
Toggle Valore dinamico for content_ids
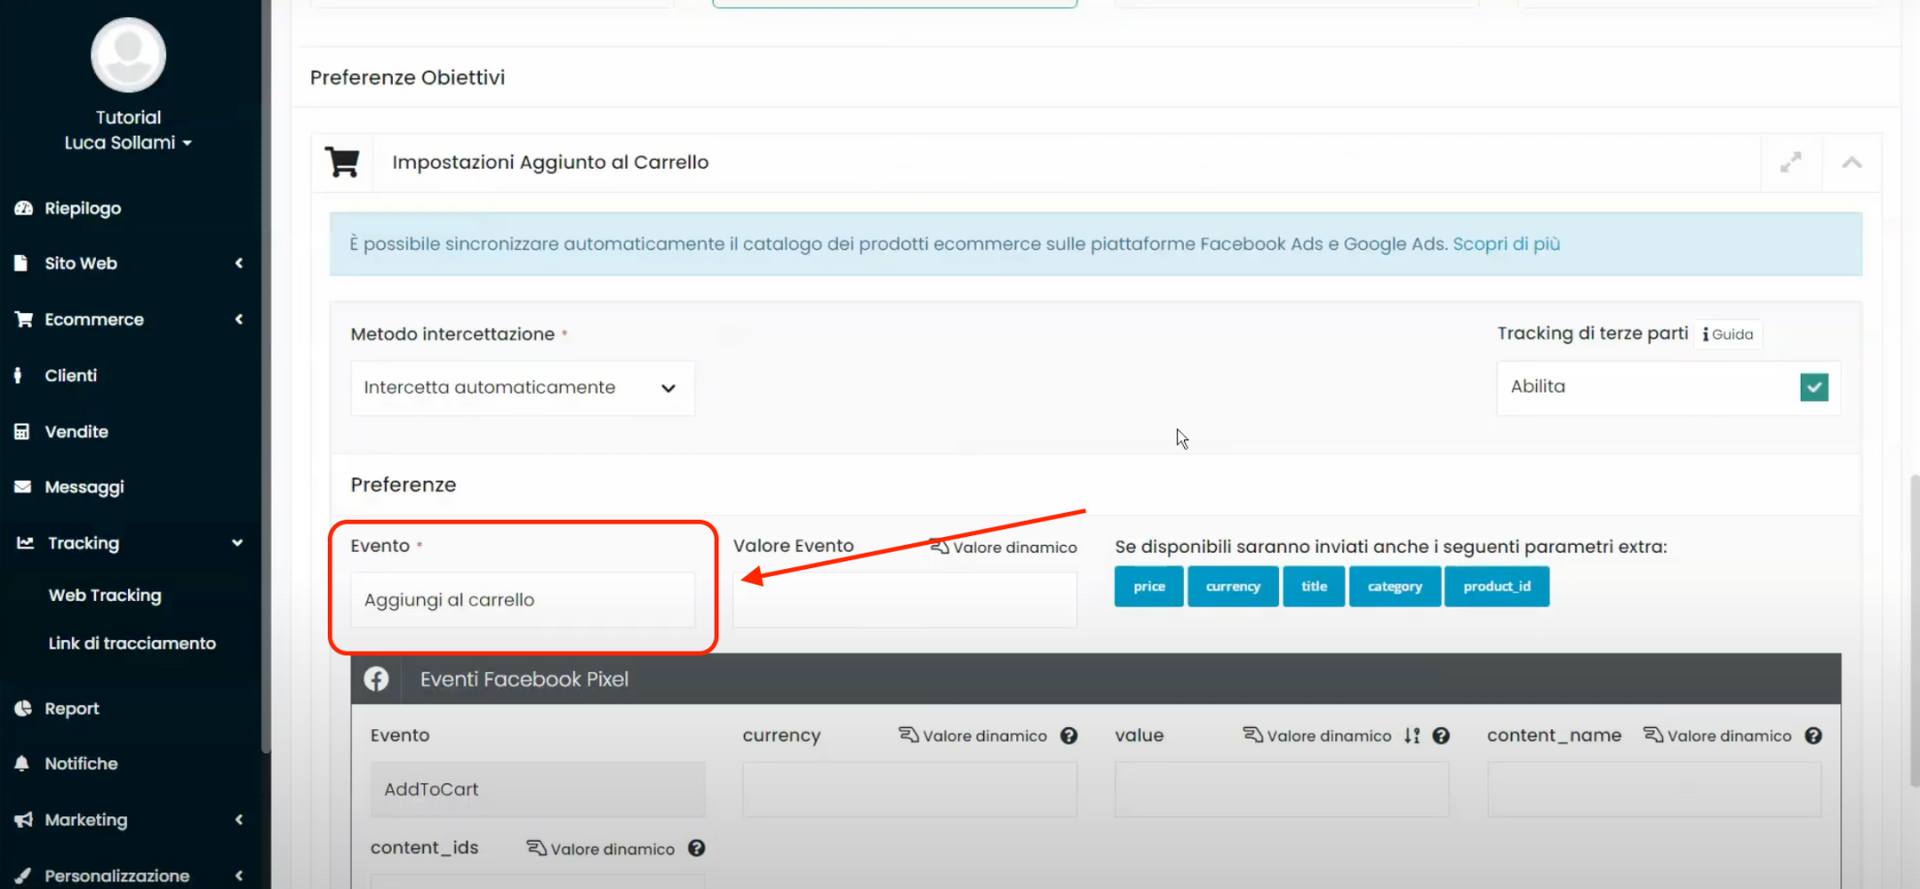click(601, 849)
